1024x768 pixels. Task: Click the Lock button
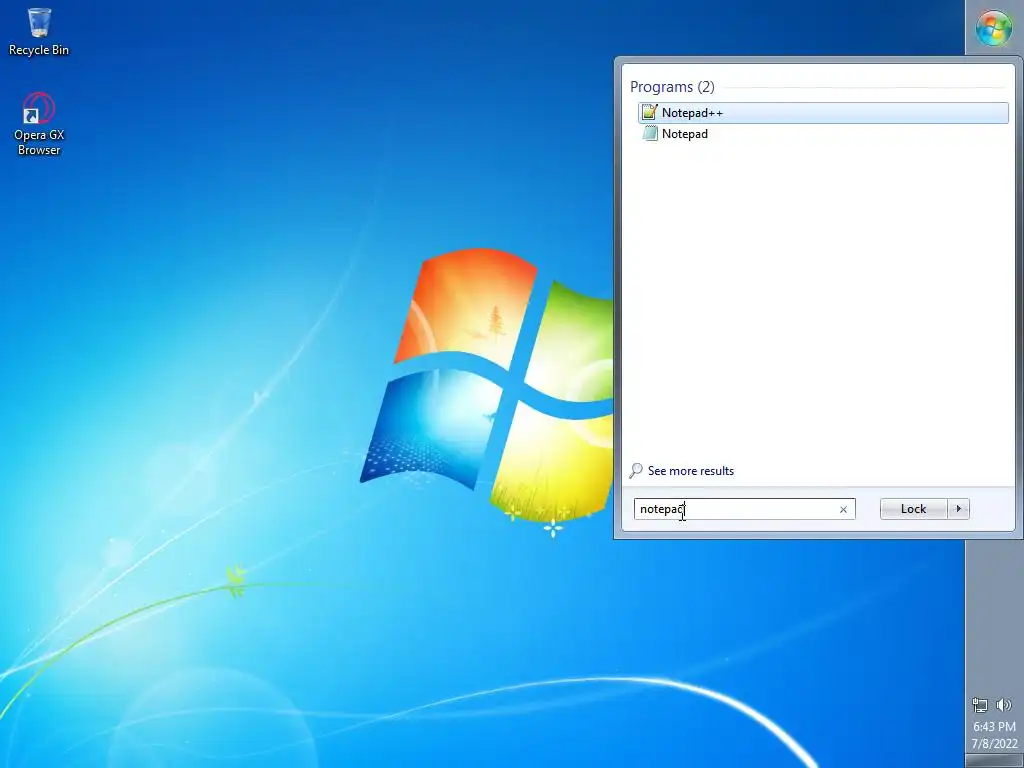[913, 509]
